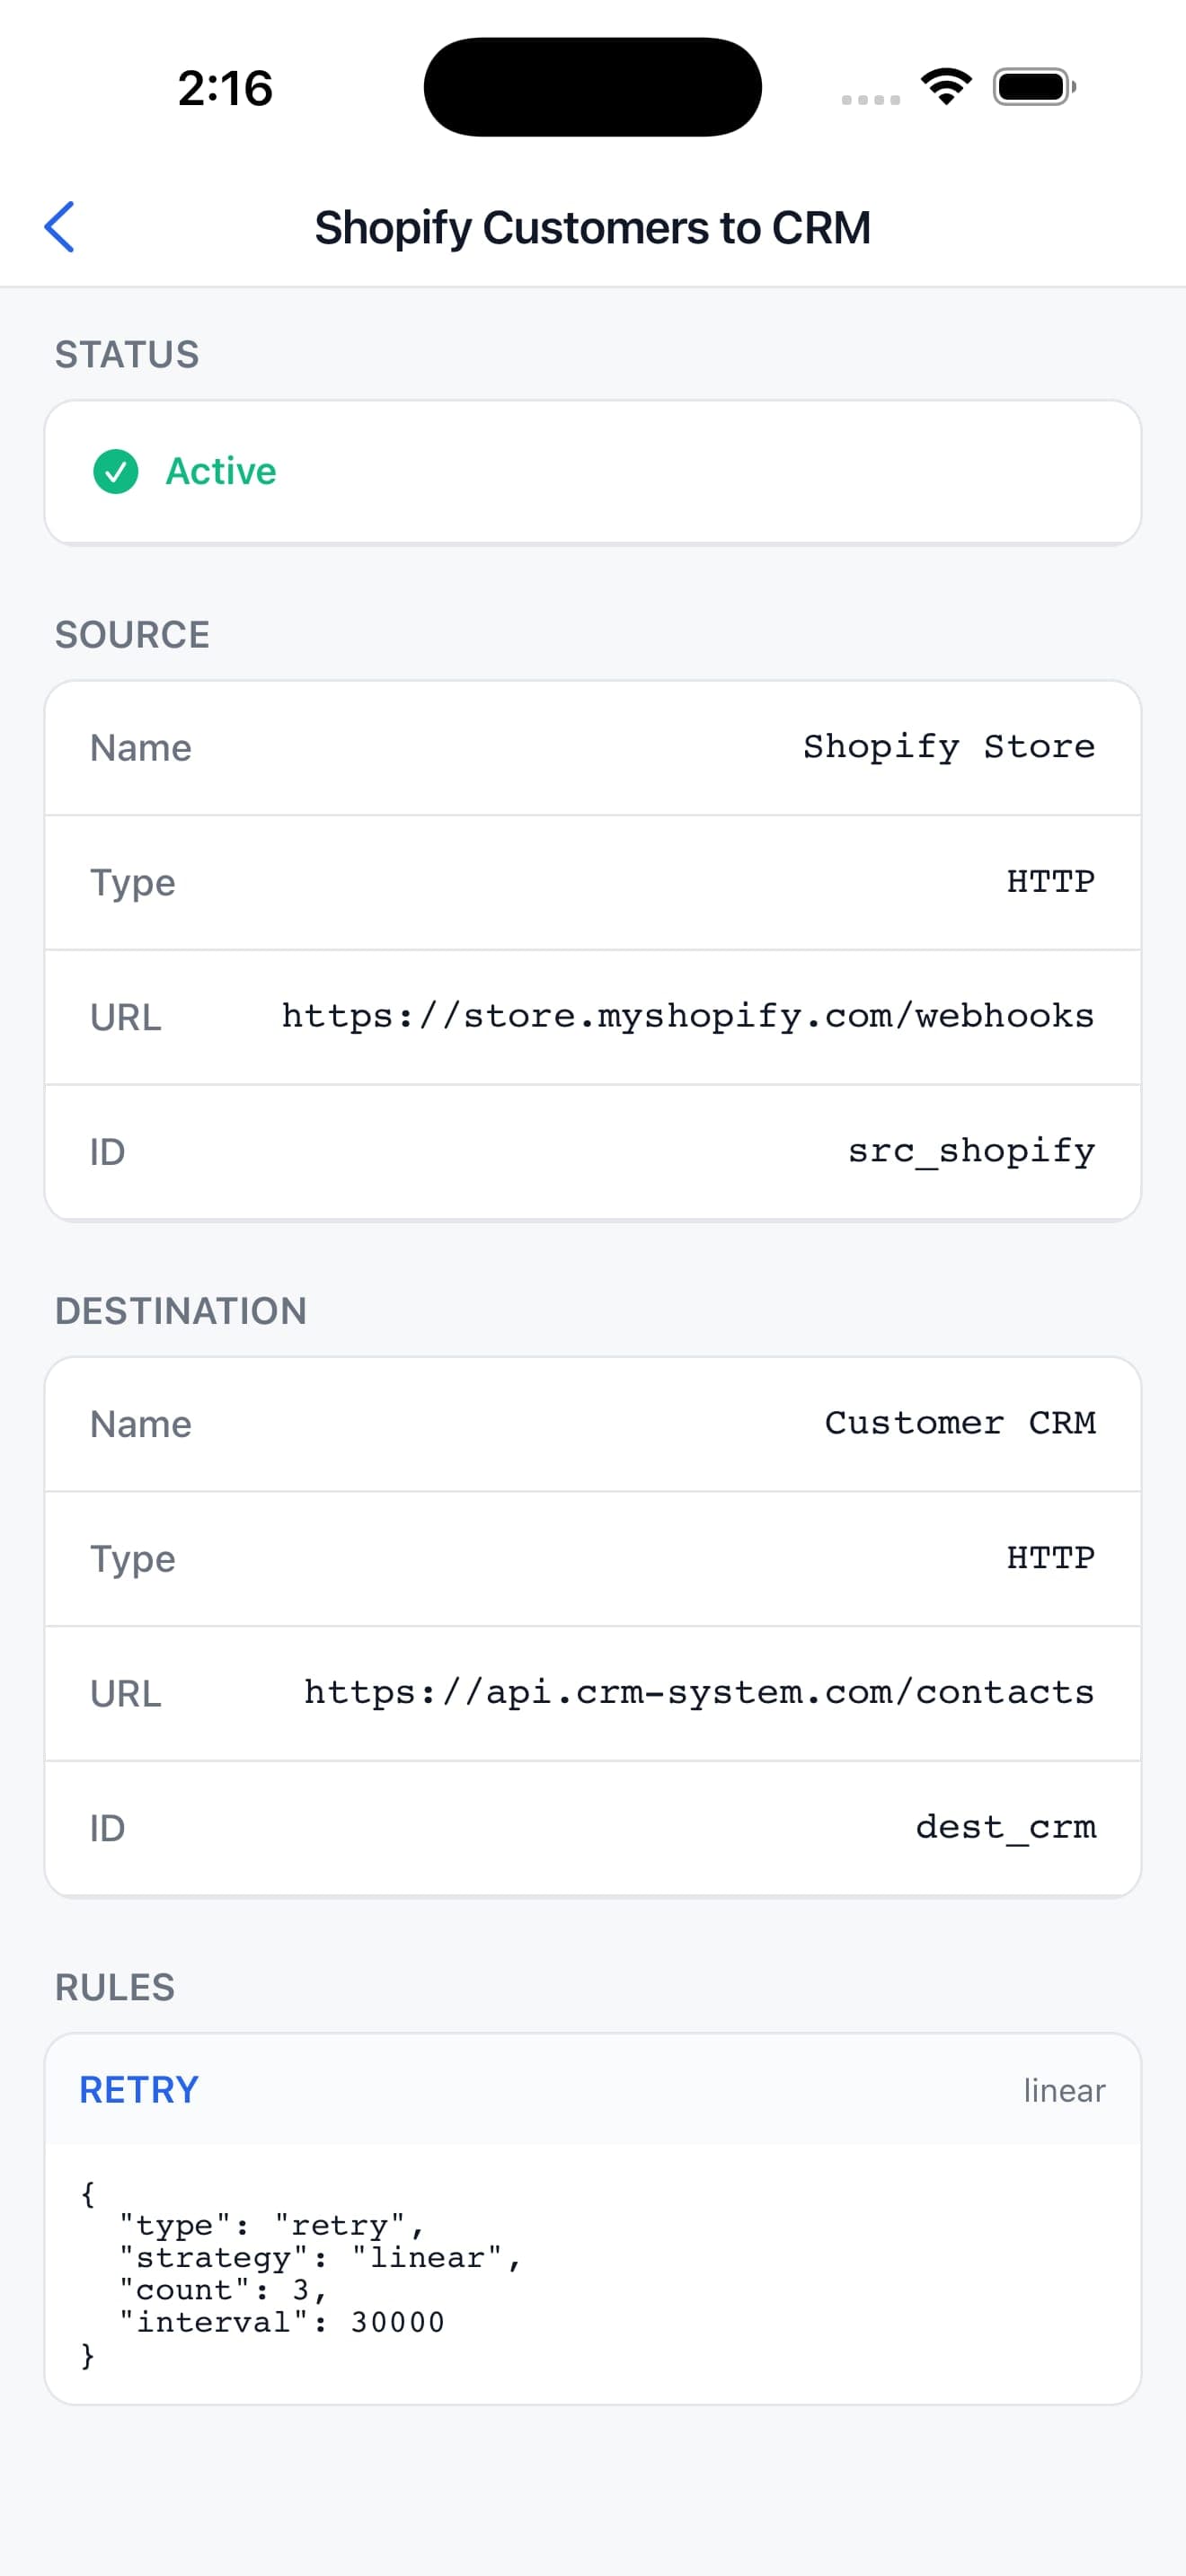Tap the Wi-Fi status icon
1186x2576 pixels.
pos(946,86)
